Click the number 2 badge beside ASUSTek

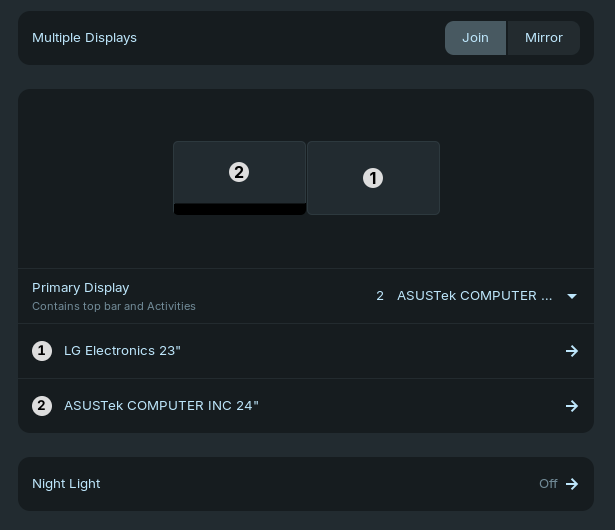(42, 406)
